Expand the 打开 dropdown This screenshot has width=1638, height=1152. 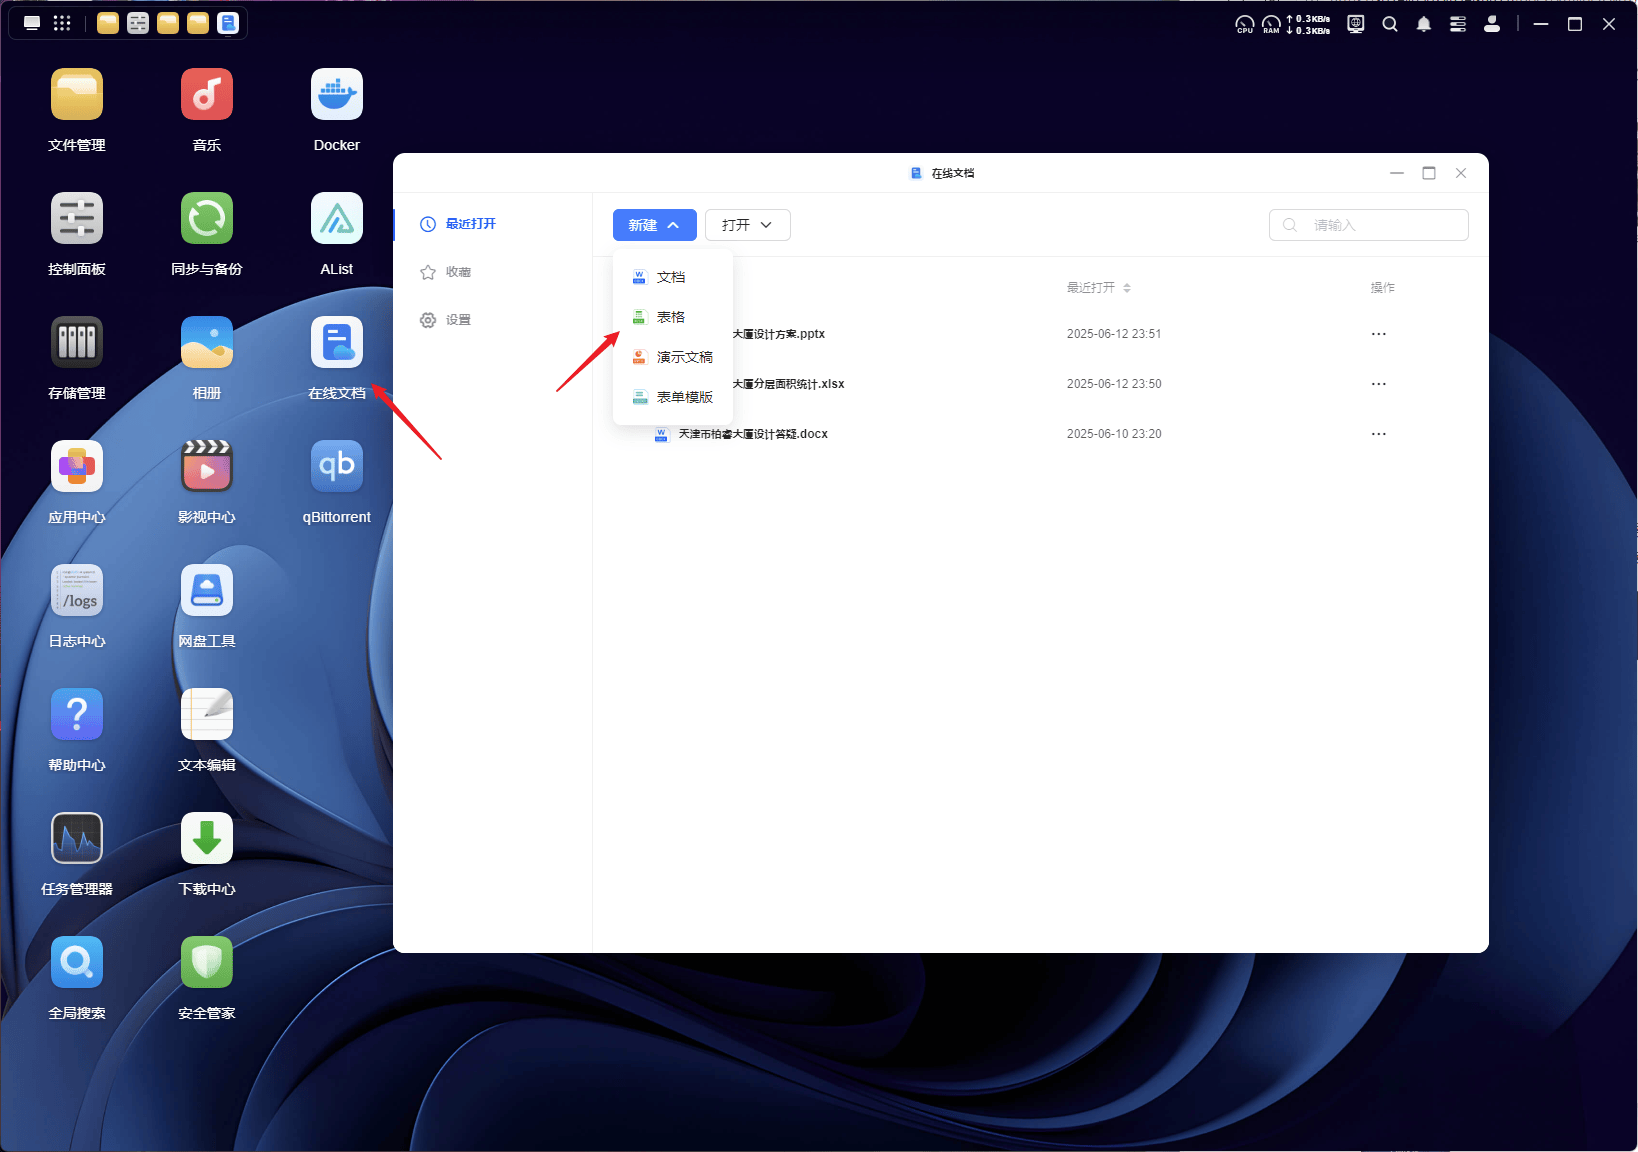[x=747, y=224]
